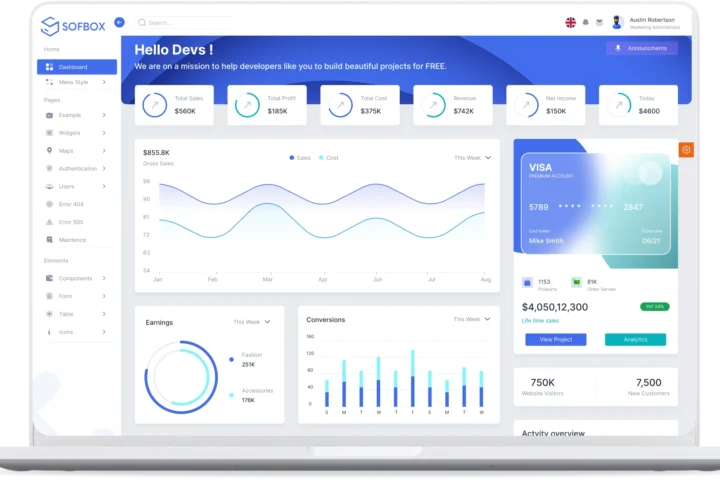Viewport: 720px width, 480px height.
Task: Click the View Project button
Action: tap(555, 340)
